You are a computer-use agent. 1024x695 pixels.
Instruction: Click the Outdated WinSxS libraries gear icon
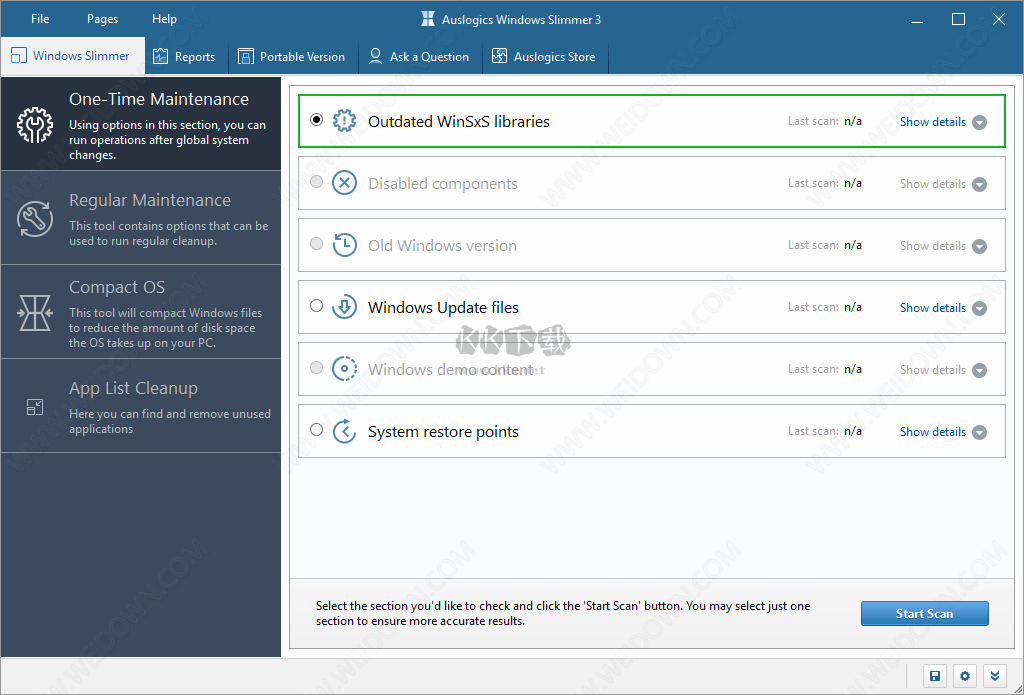(x=344, y=120)
